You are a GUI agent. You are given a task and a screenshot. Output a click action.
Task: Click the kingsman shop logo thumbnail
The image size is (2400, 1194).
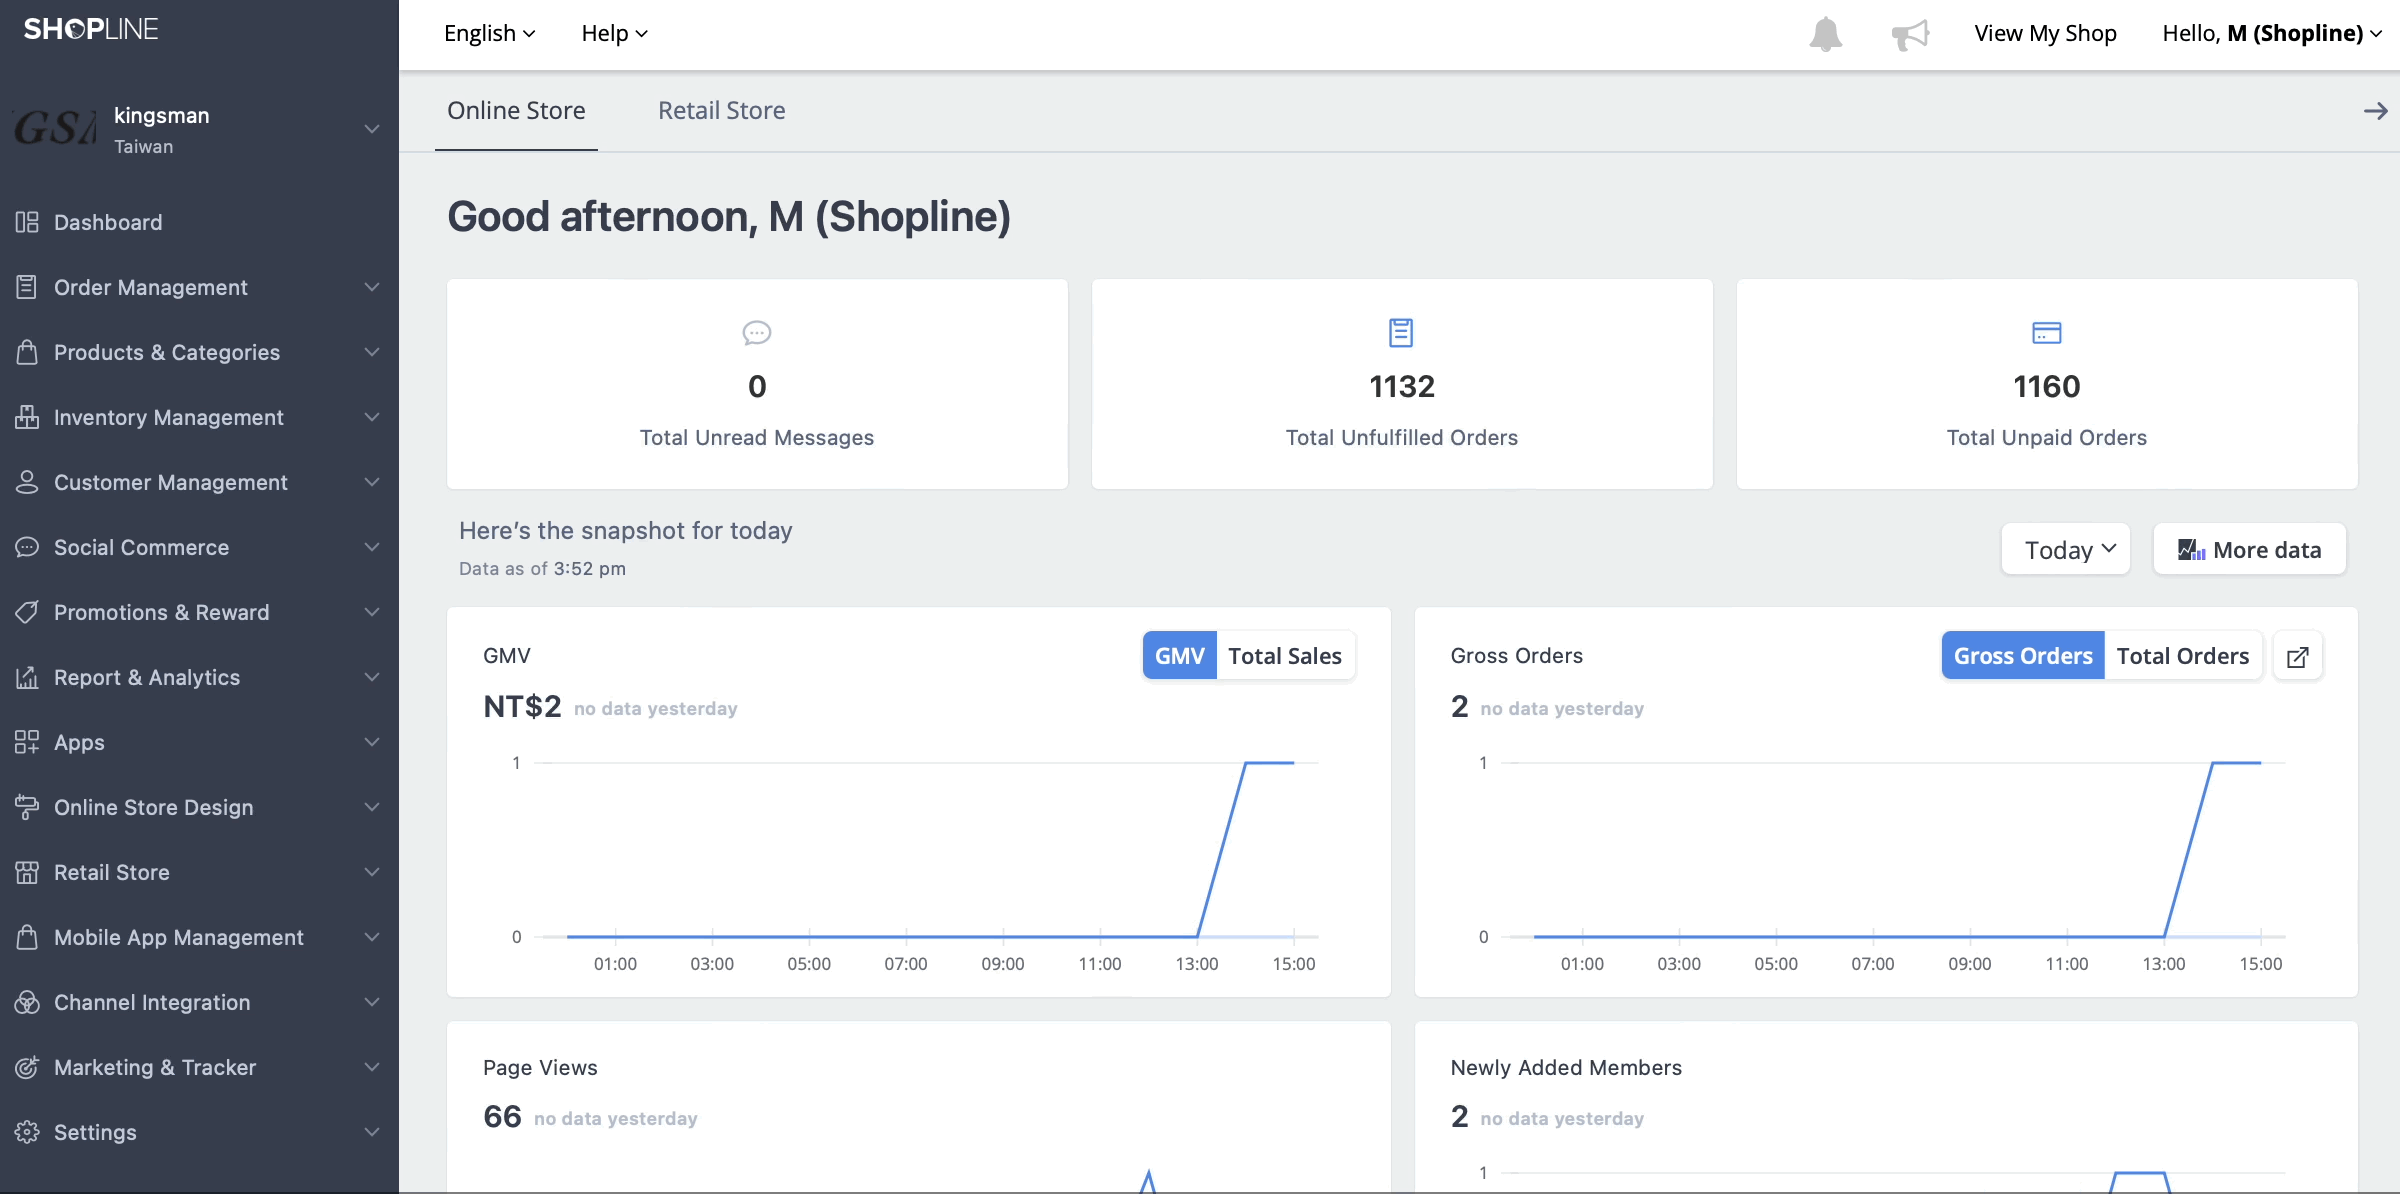55,128
